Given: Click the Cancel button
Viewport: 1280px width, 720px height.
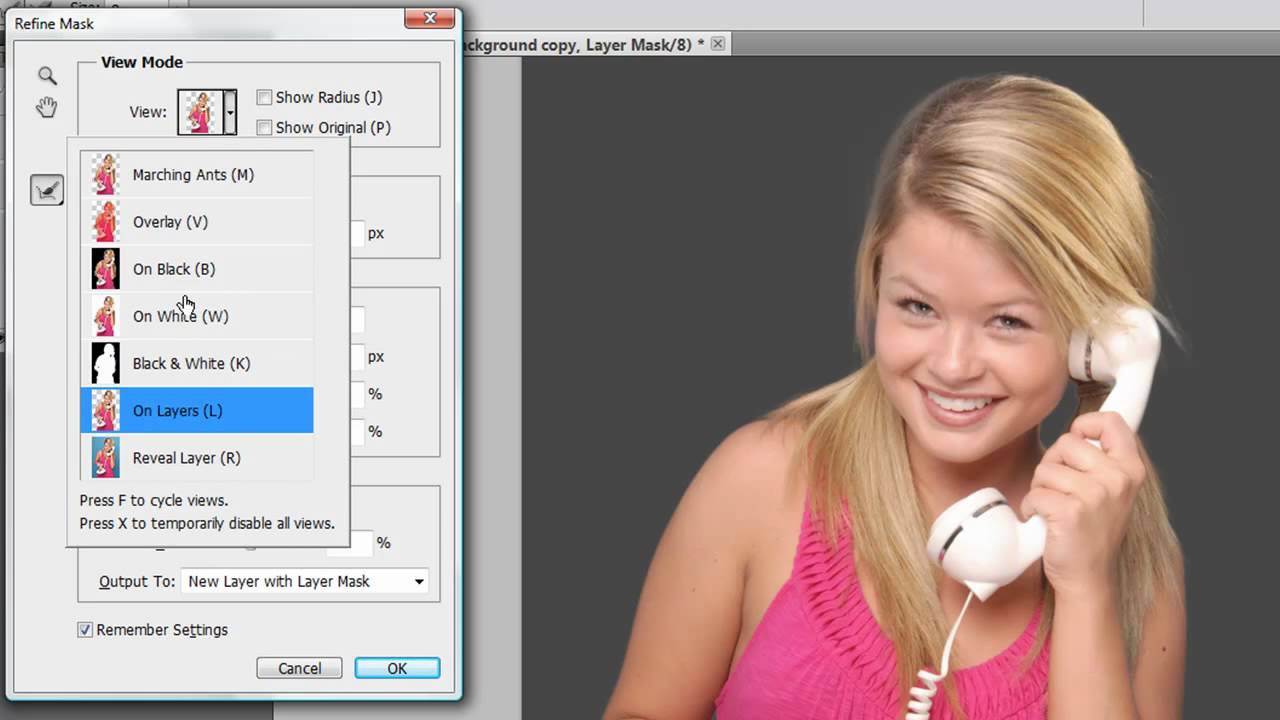Looking at the screenshot, I should [x=299, y=668].
